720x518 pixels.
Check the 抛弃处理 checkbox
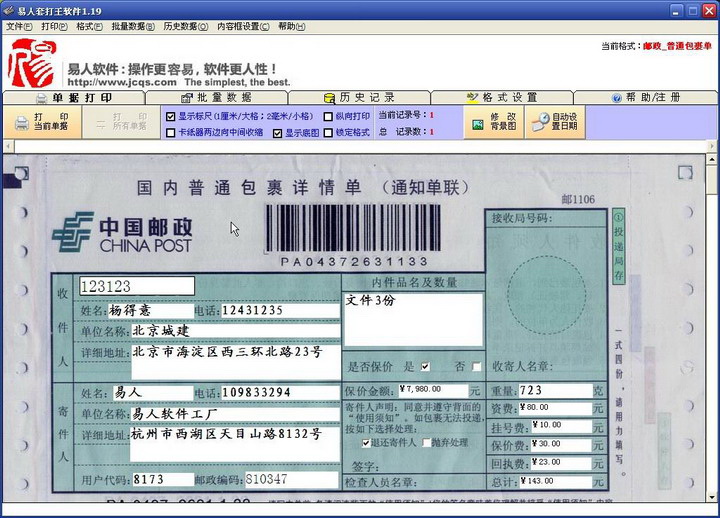click(427, 443)
